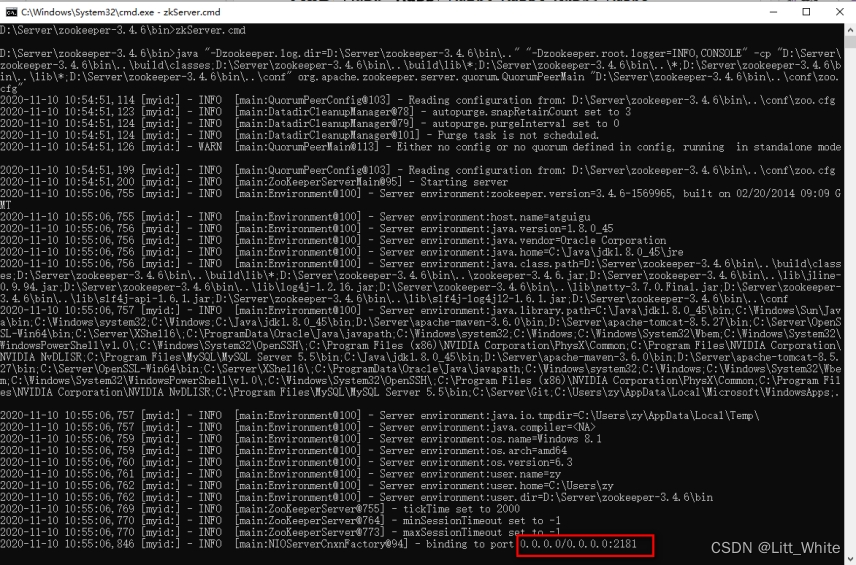The image size is (856, 565).
Task: Click the 'user.home=C:\Users\zy' line
Action: click(307, 486)
